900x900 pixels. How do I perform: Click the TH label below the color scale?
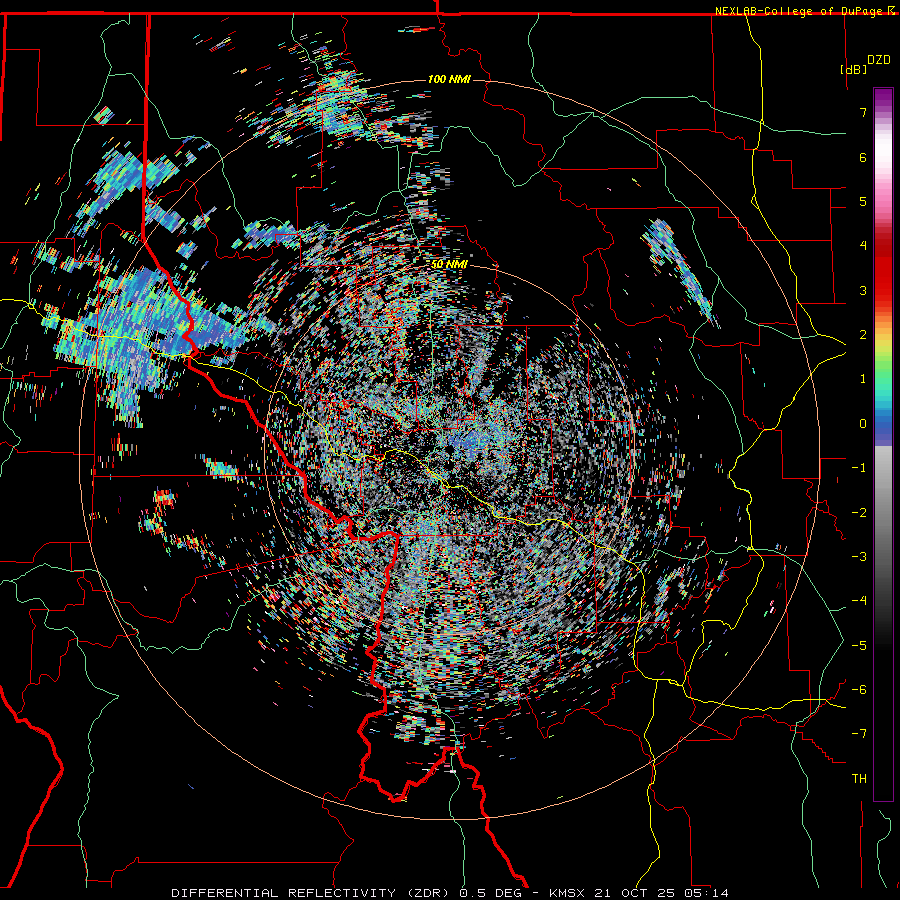(859, 779)
